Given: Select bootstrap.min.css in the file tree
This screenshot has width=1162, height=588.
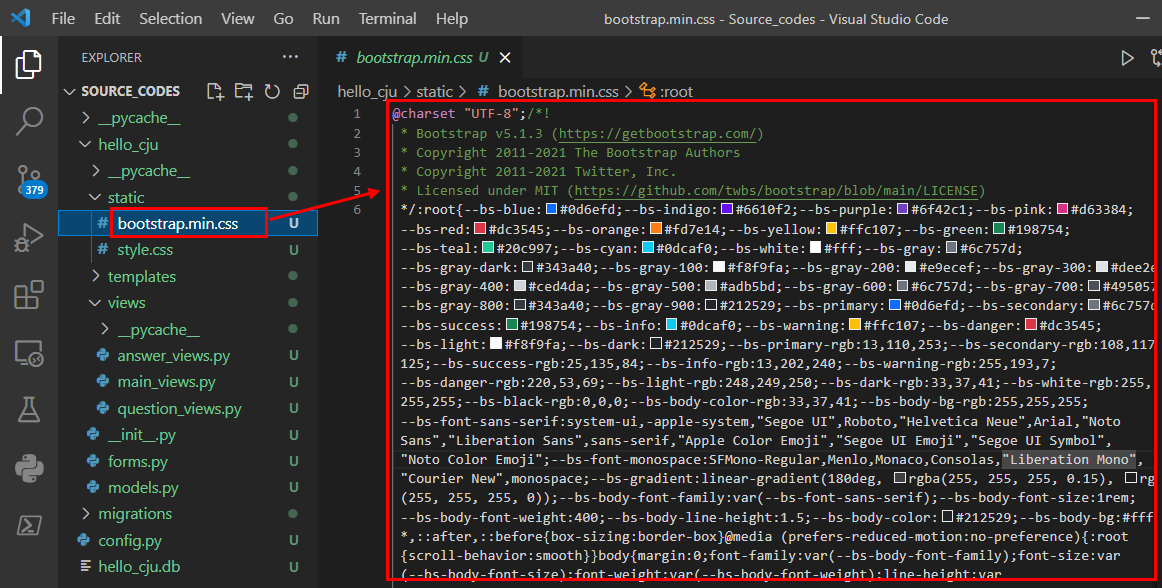Looking at the screenshot, I should click(x=188, y=223).
